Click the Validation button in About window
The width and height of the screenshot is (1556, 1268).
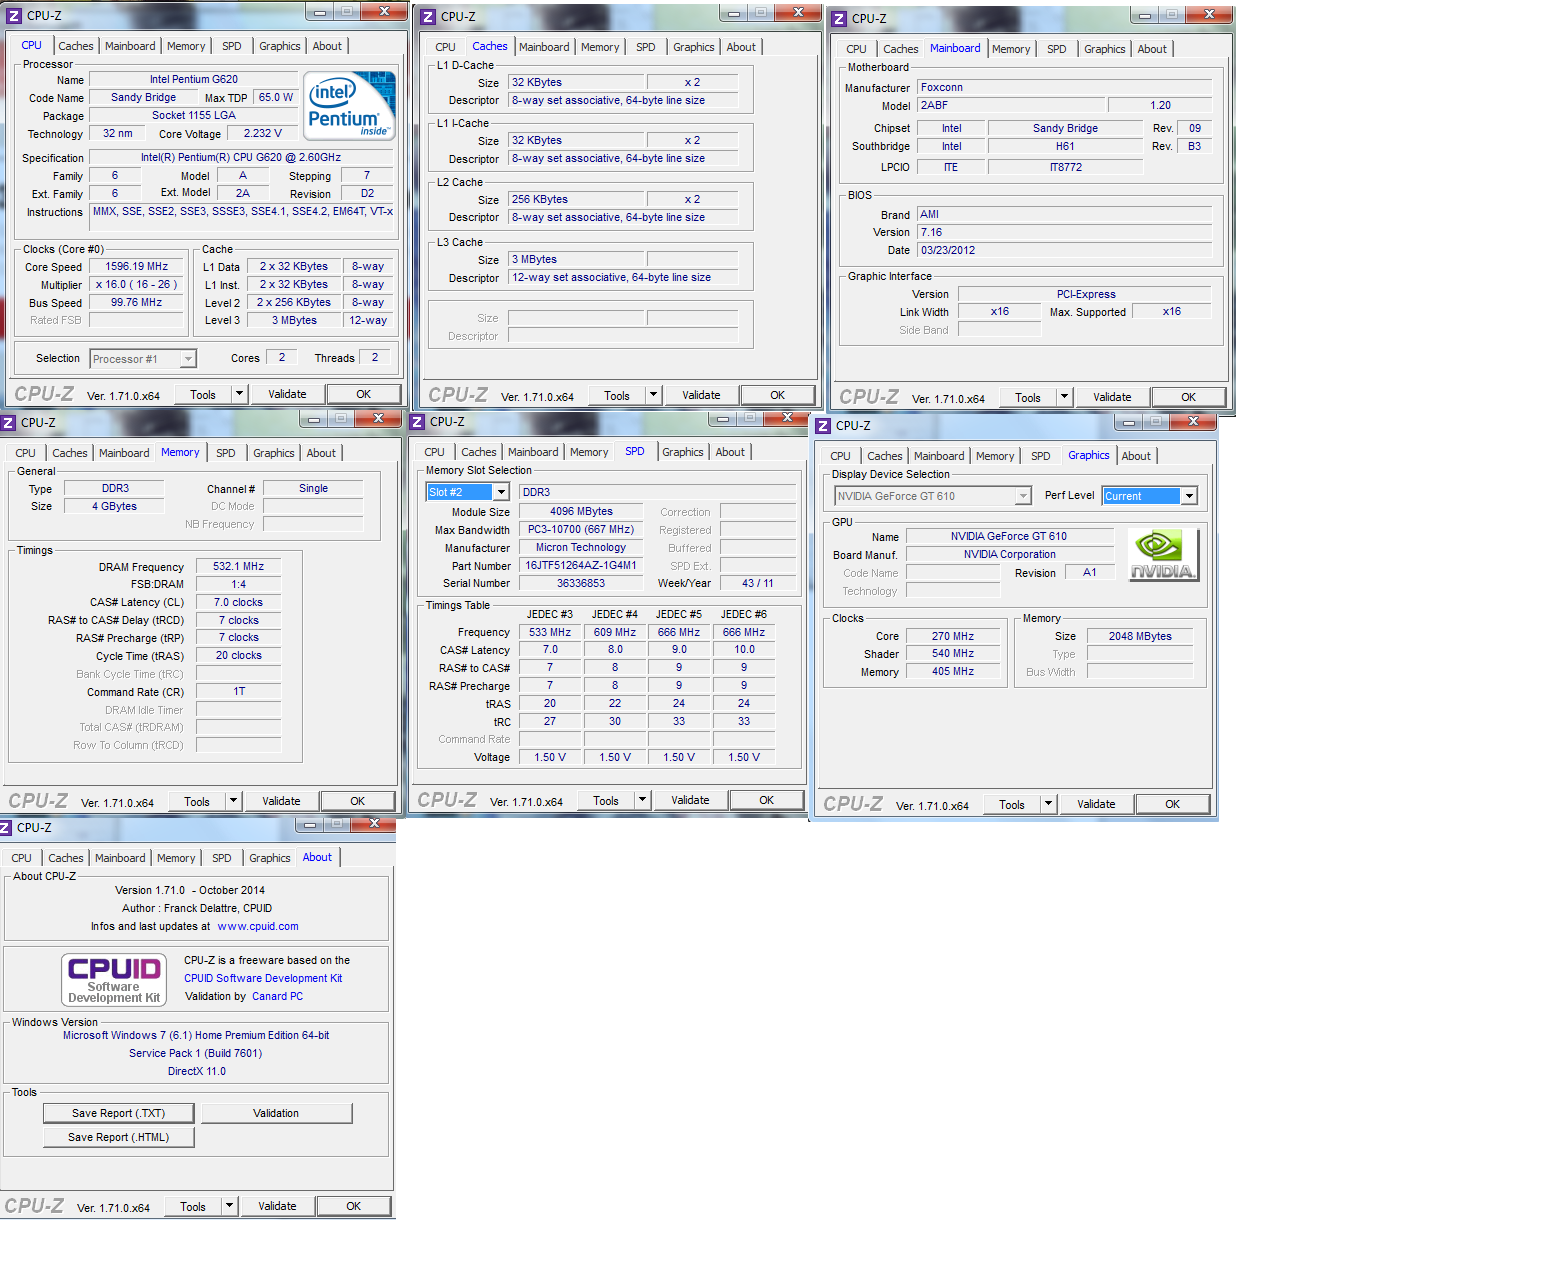pos(276,1113)
